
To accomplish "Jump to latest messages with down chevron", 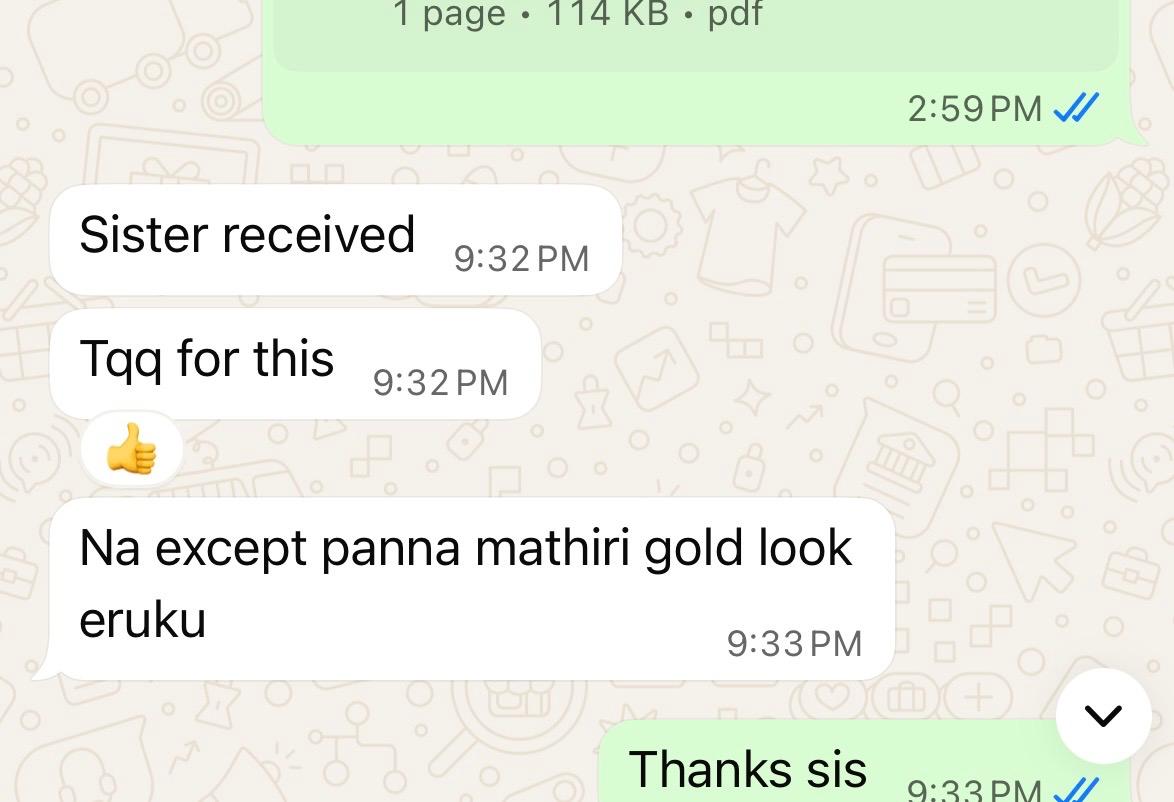I will coord(1103,716).
